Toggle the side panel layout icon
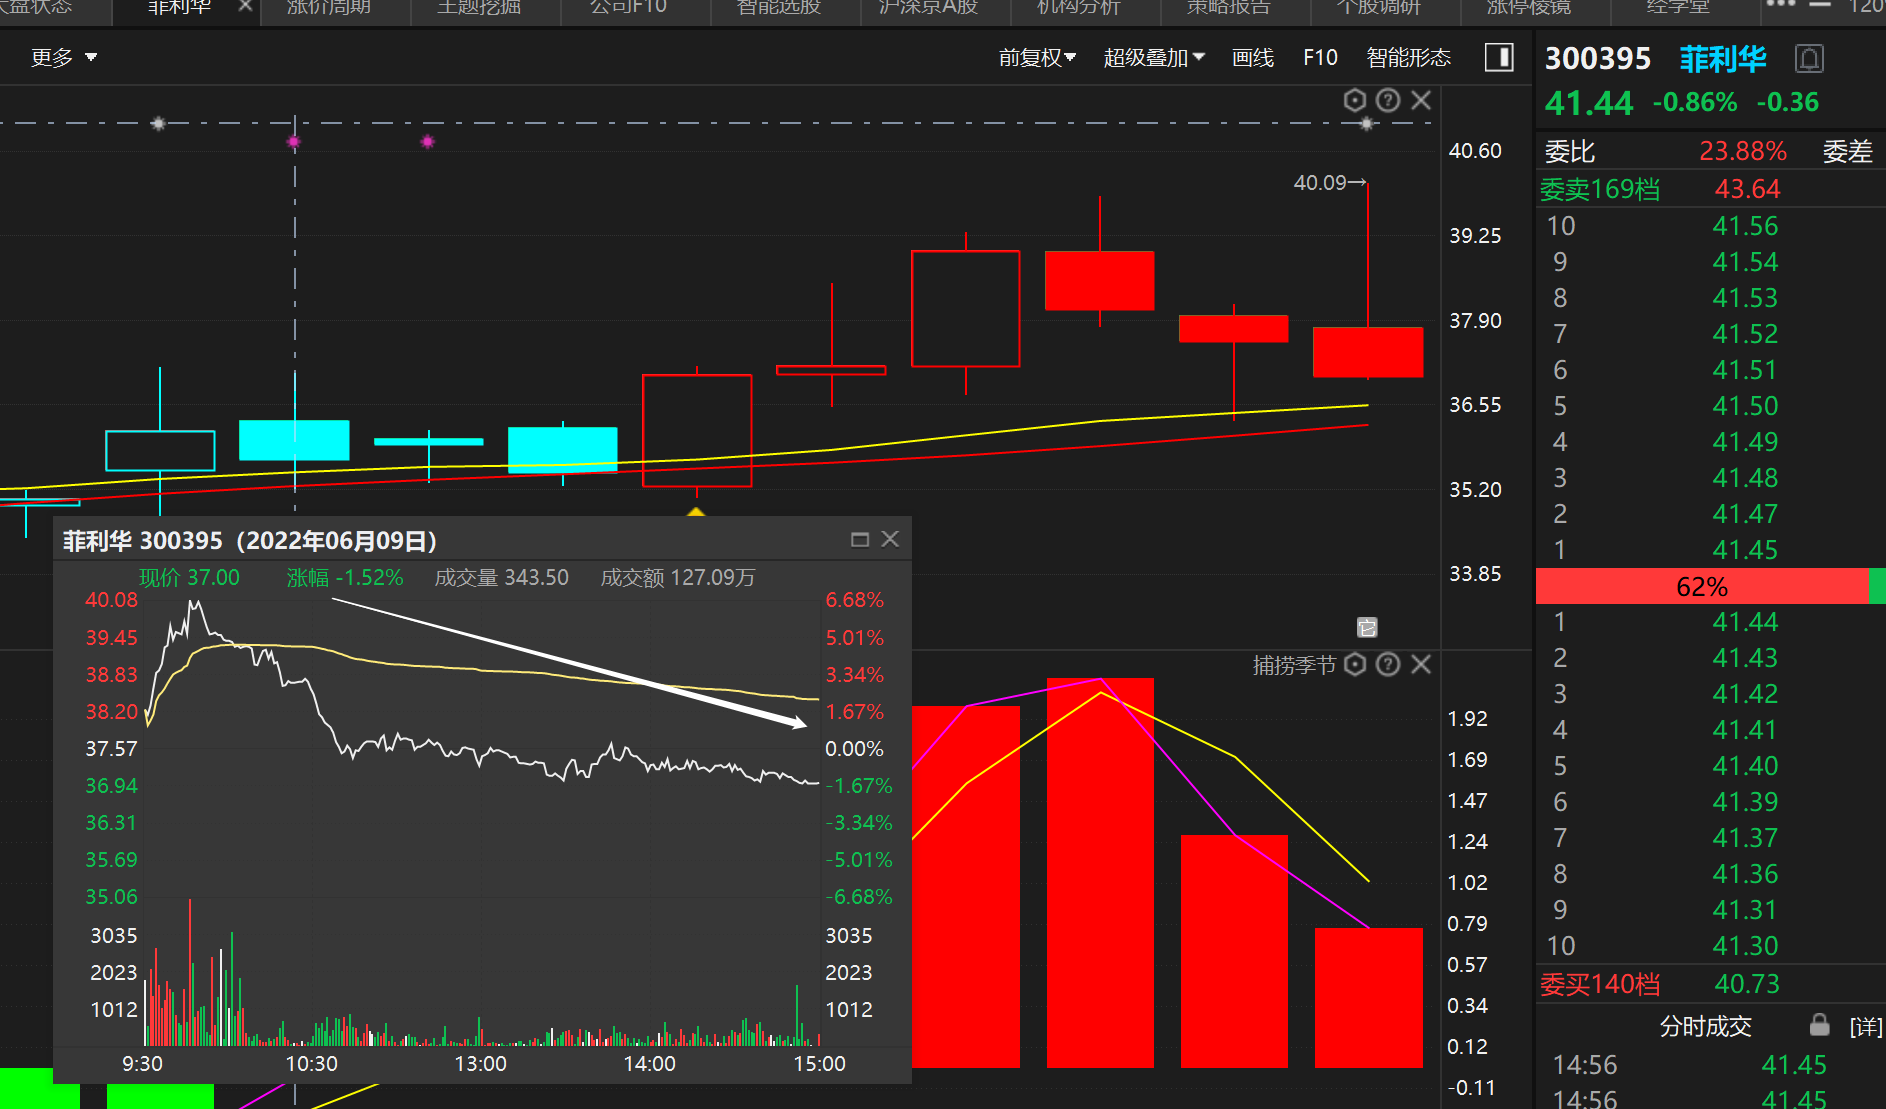The width and height of the screenshot is (1886, 1109). click(x=1499, y=57)
